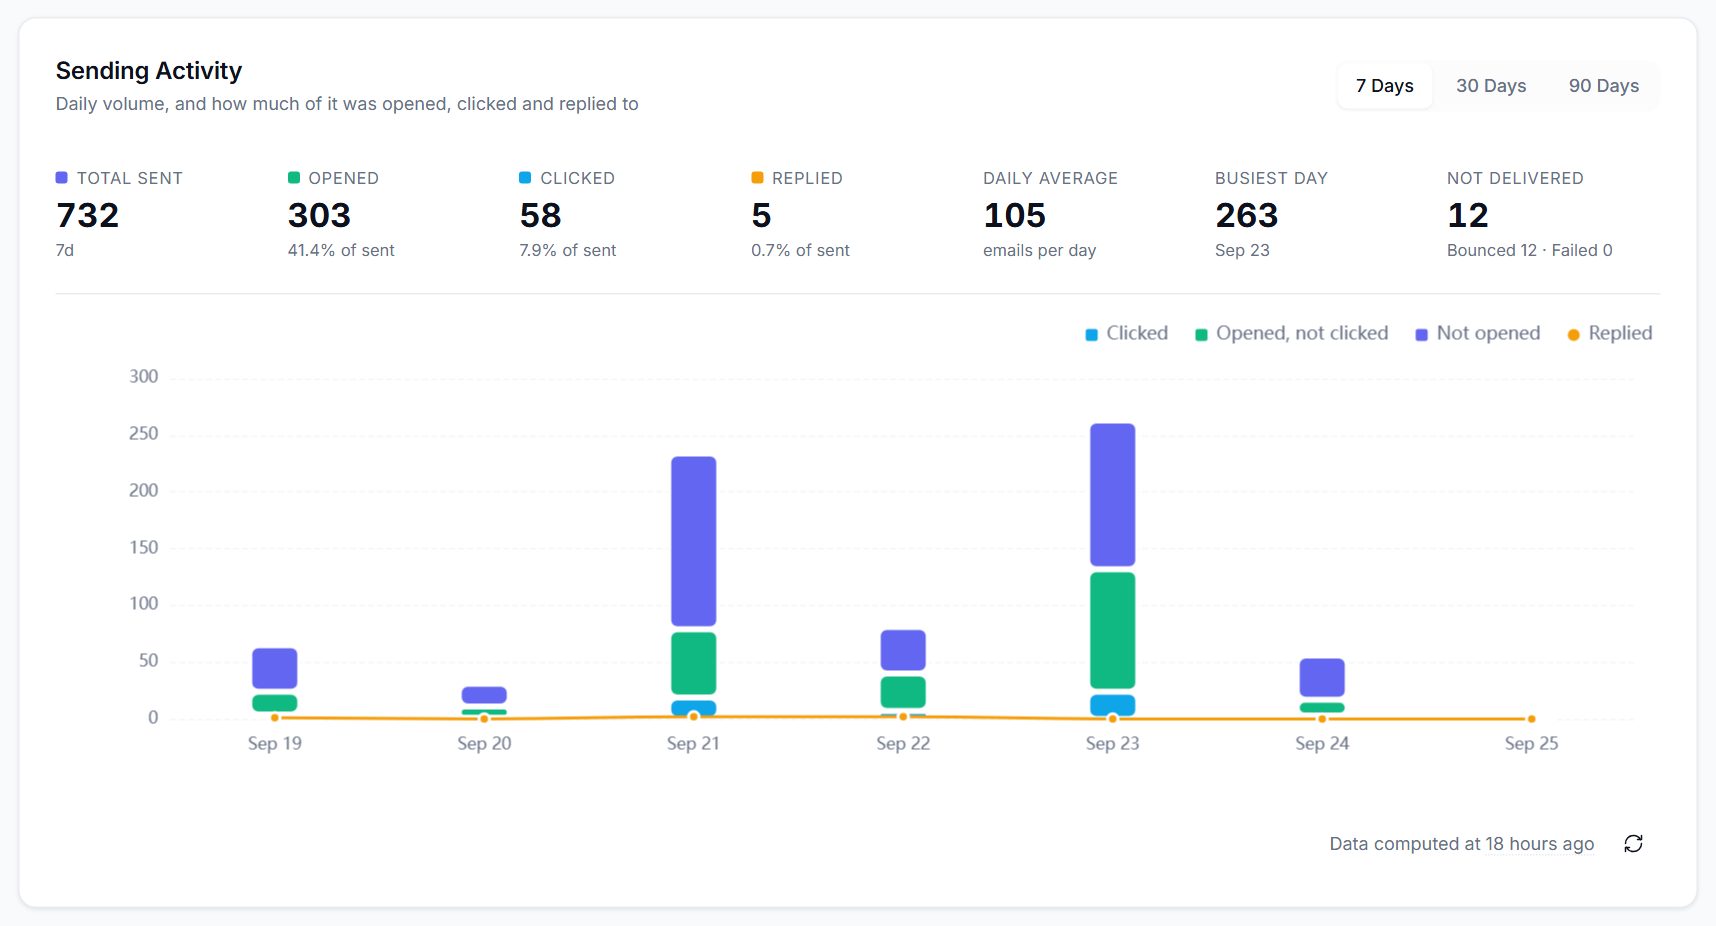
Task: Click the Opened value 303
Action: (x=319, y=215)
